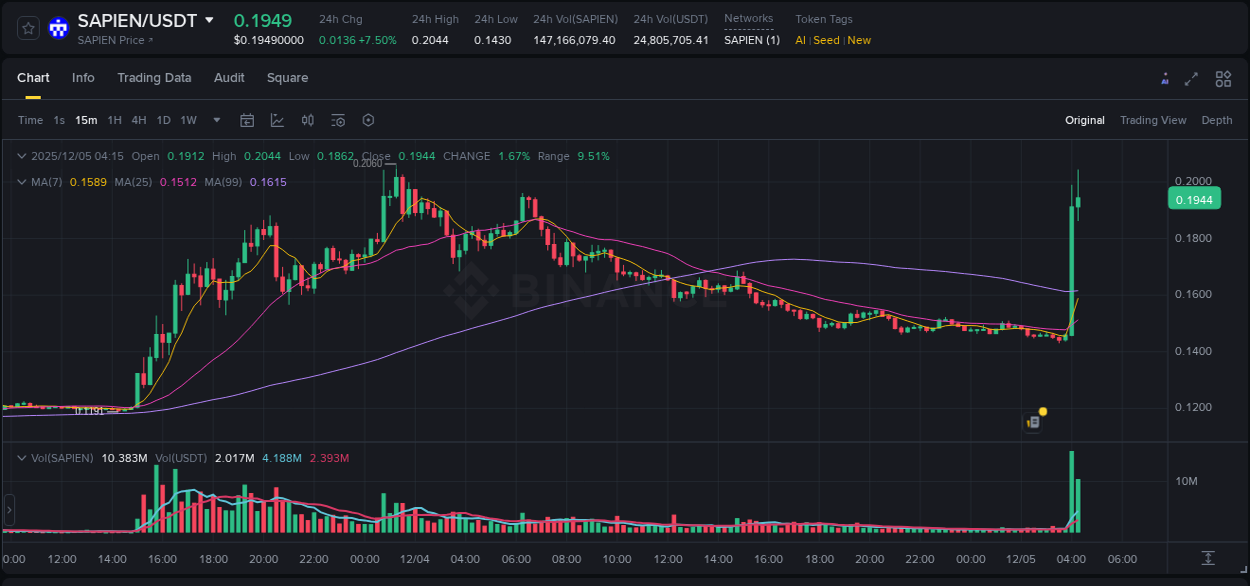Switch to the Trading Data tab
This screenshot has height=586, width=1250.
point(154,78)
